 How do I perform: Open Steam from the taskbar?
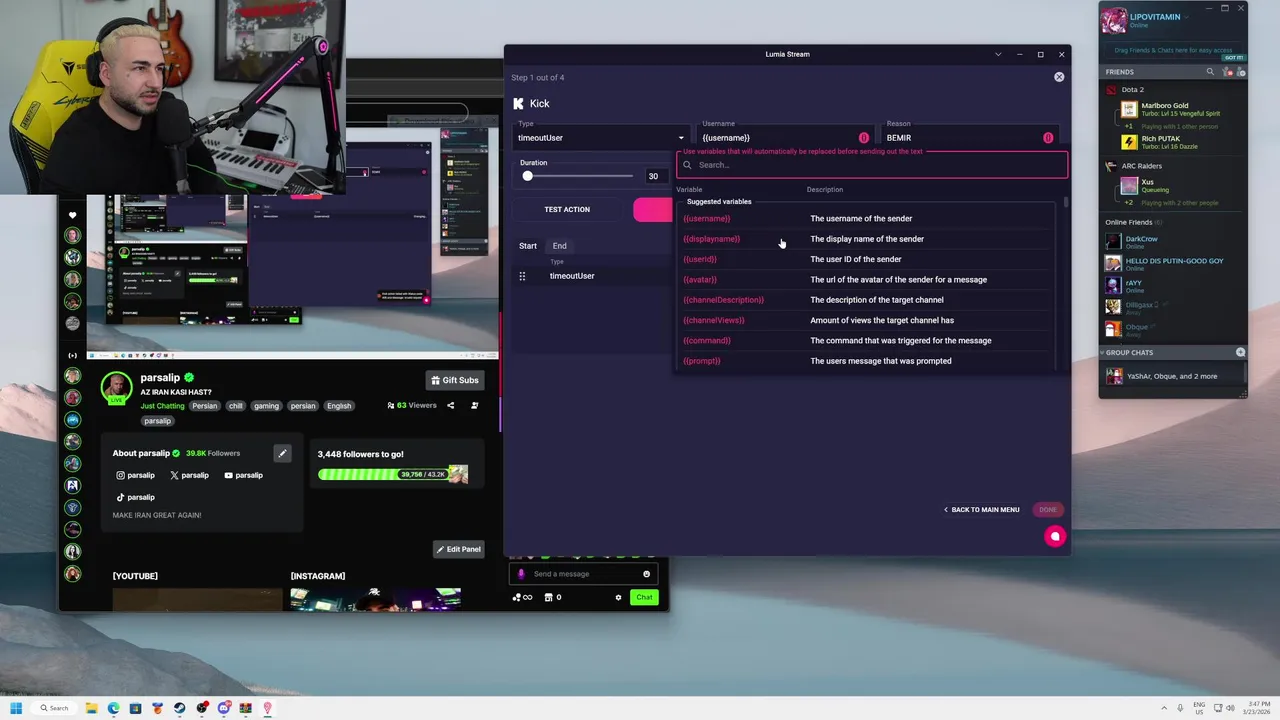[180, 708]
